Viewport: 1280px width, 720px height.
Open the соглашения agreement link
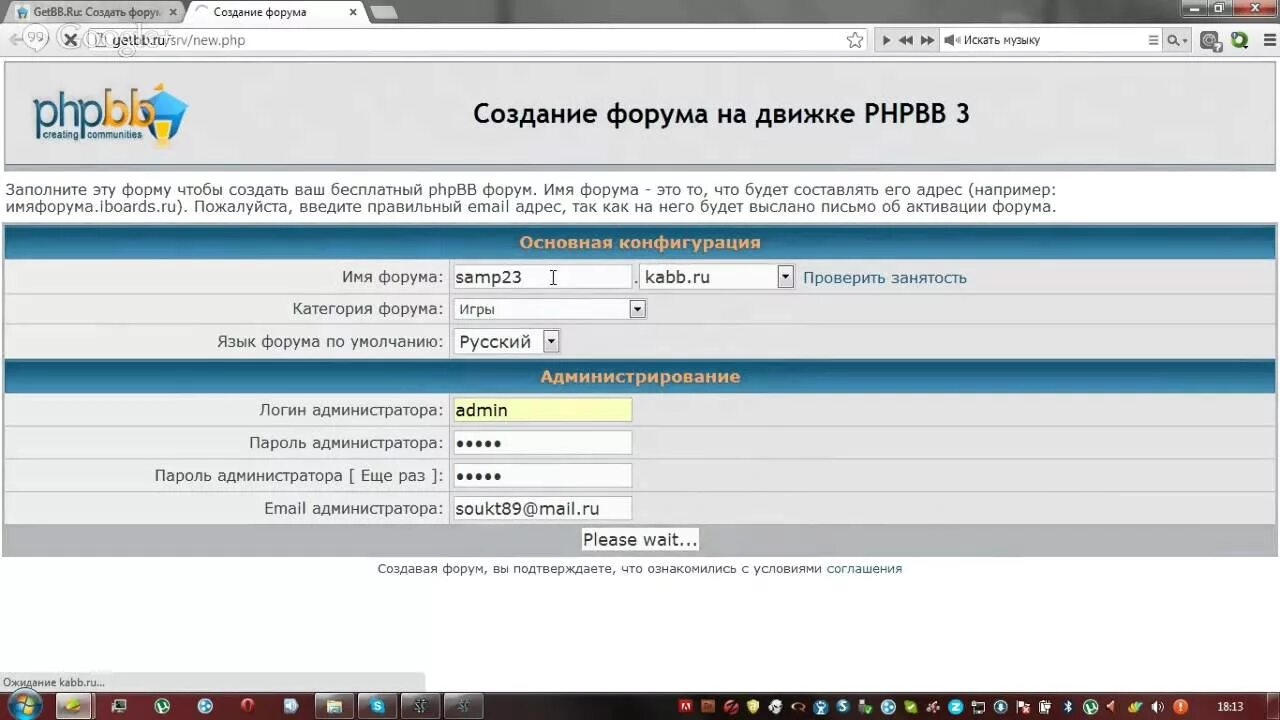click(864, 569)
